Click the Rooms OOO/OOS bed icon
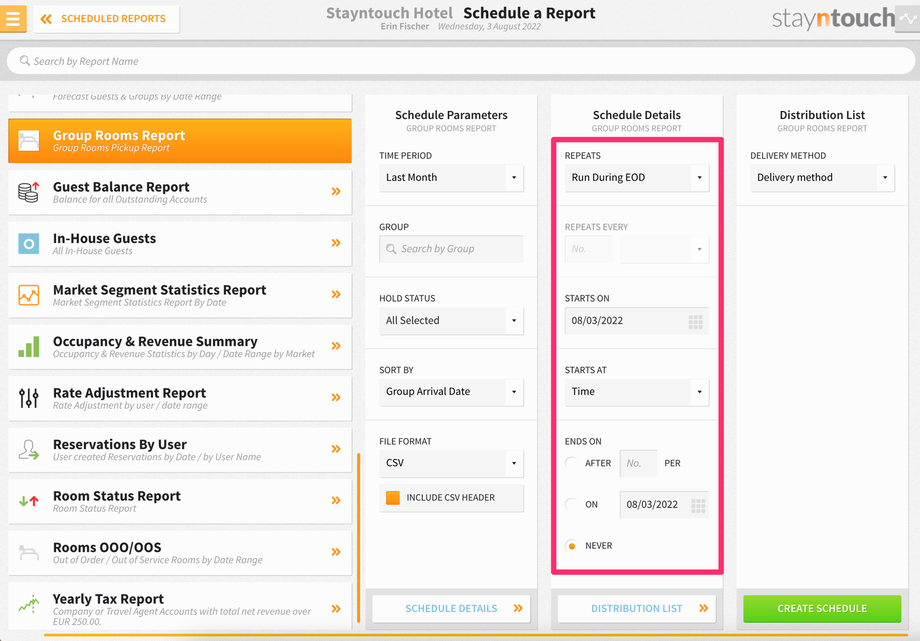This screenshot has width=920, height=641. point(28,552)
